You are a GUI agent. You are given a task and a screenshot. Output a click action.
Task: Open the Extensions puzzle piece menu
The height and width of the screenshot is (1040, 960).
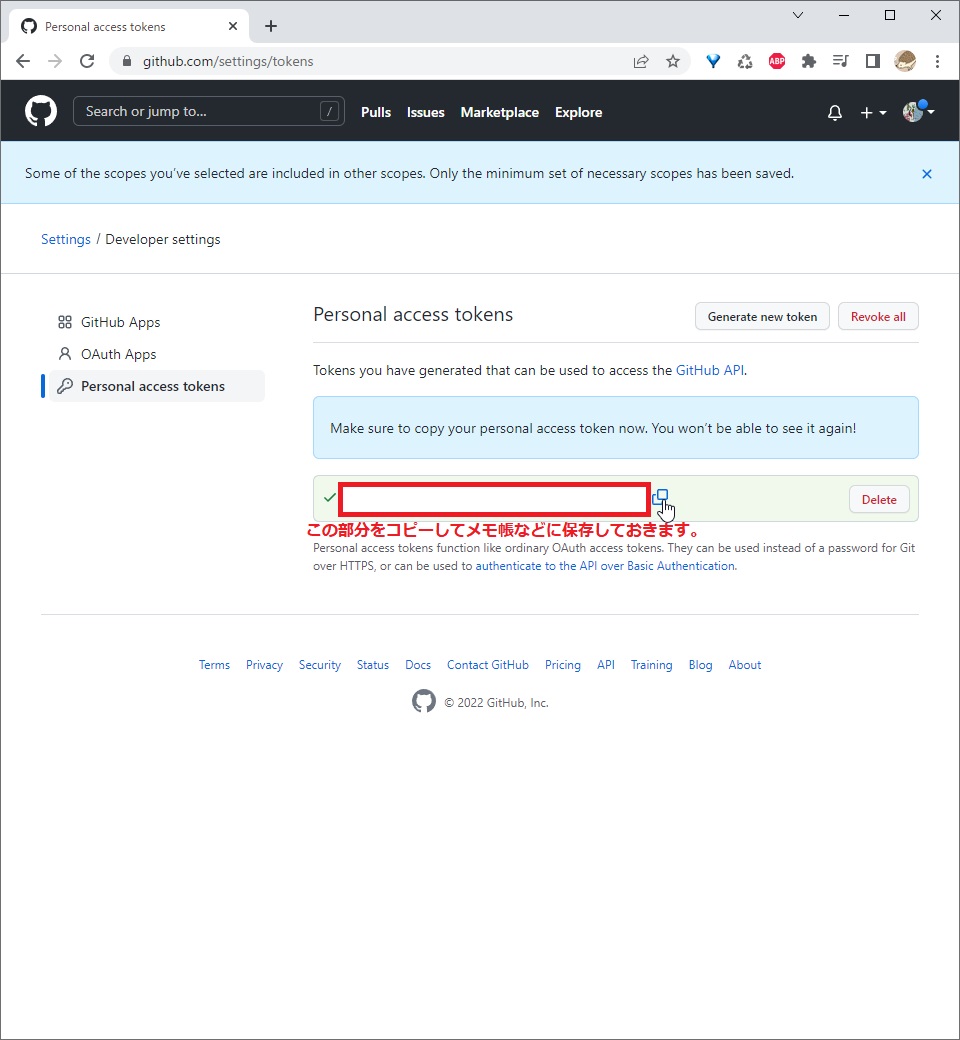[809, 62]
